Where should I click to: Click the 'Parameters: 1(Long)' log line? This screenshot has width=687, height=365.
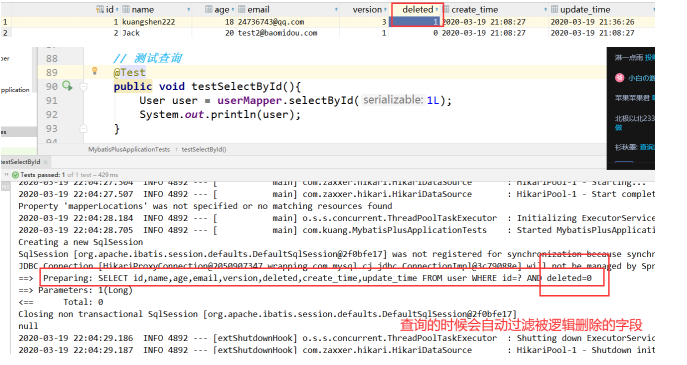pos(75,290)
